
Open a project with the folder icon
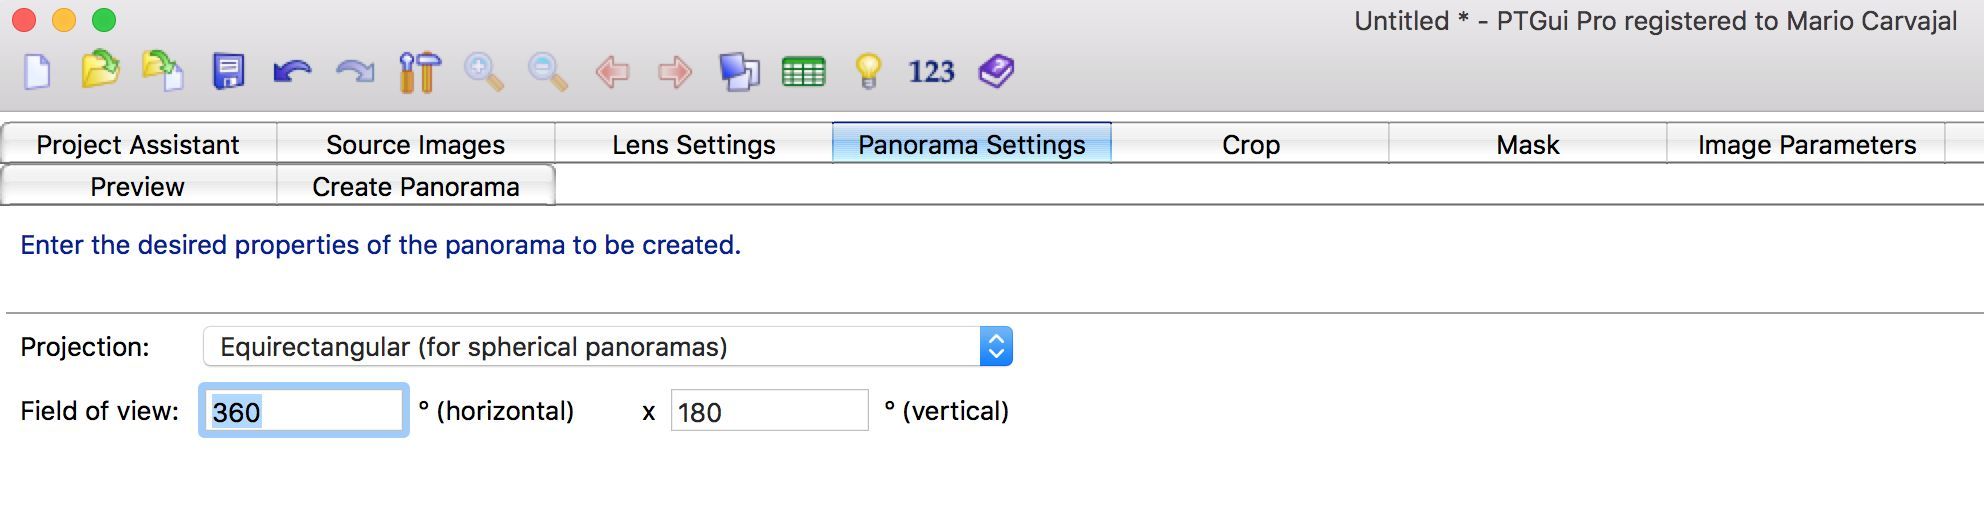click(x=100, y=70)
